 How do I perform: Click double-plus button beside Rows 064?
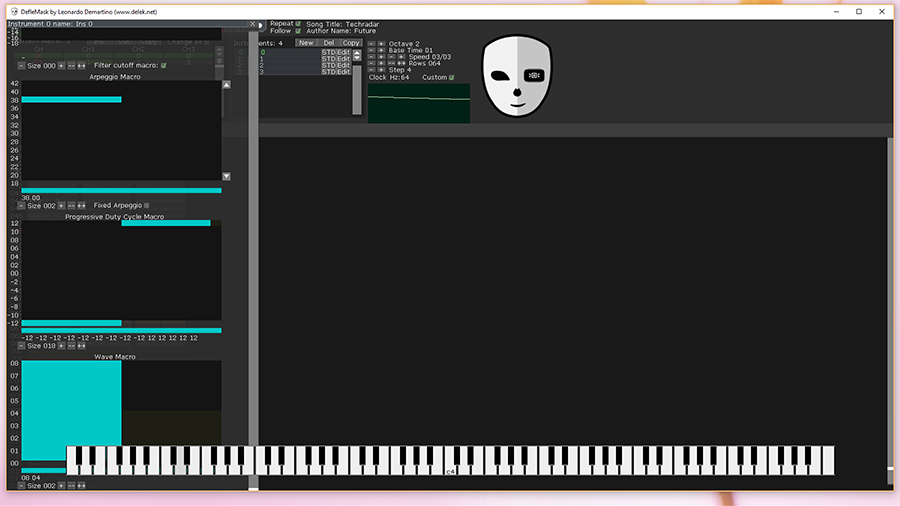point(401,63)
